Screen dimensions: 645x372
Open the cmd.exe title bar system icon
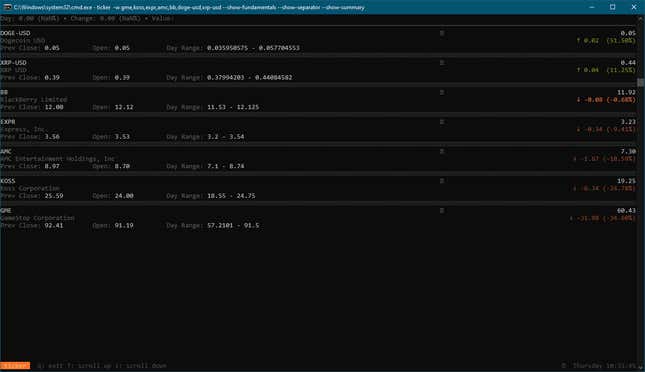click(x=7, y=7)
